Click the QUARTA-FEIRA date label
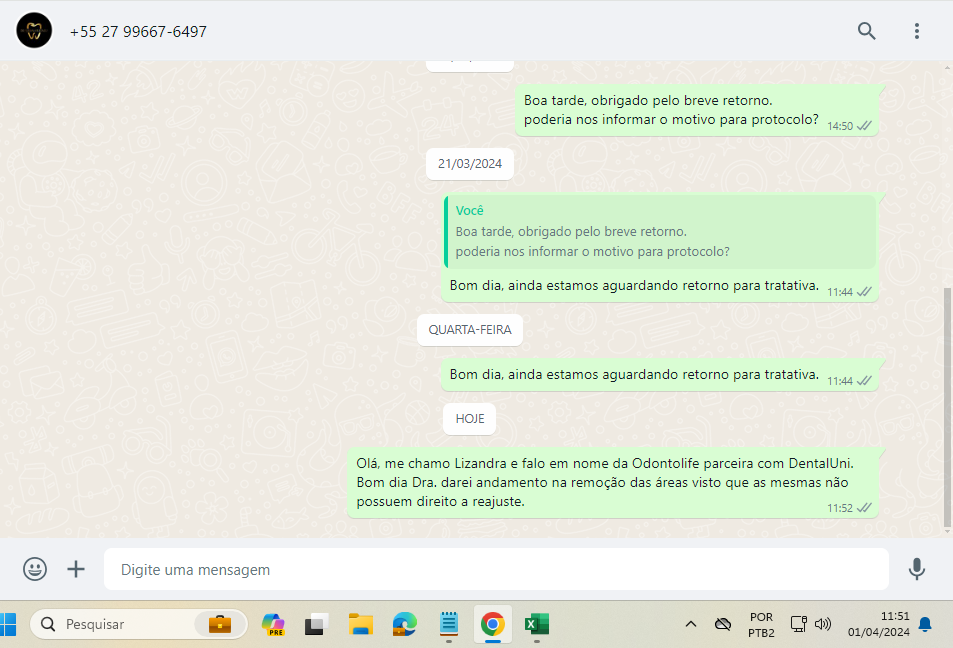 470,329
